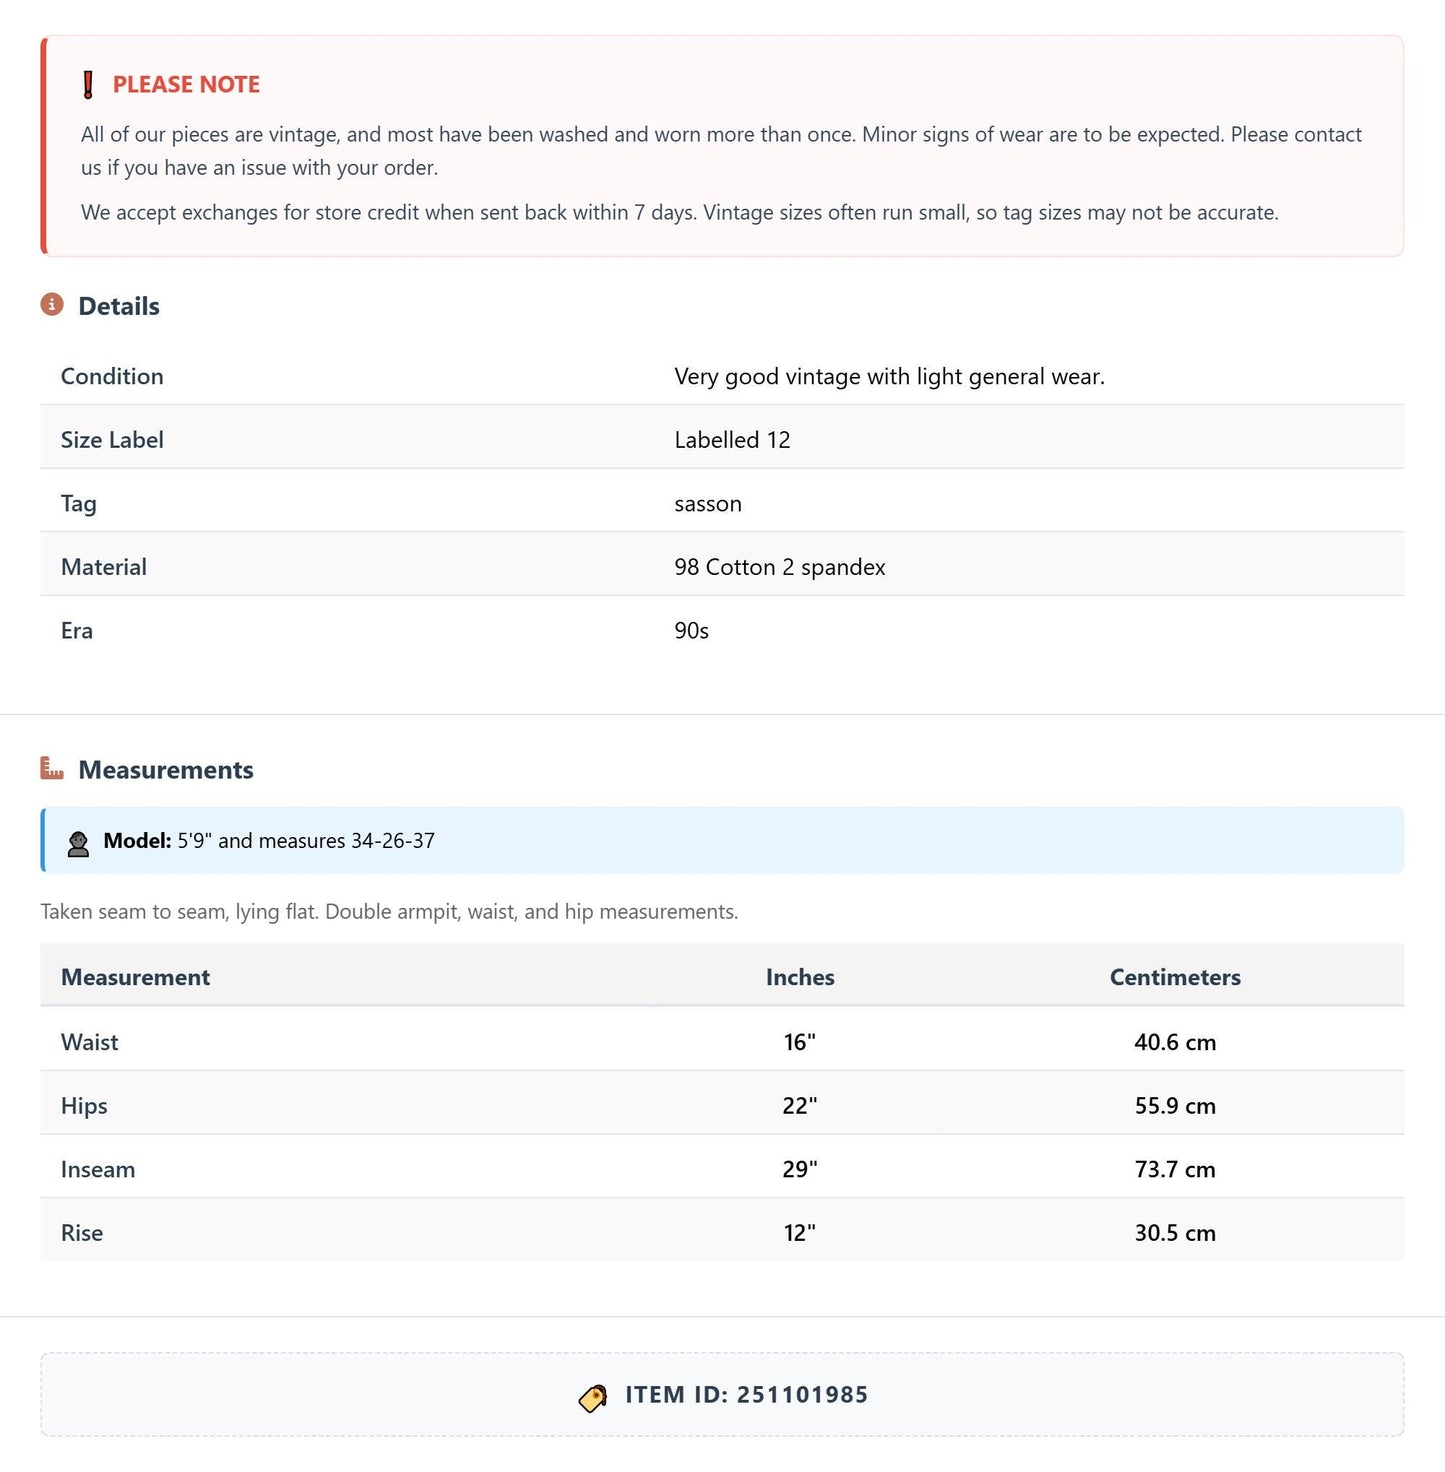
Task: Click the 98 Cotton 2 spandex material value
Action: pyautogui.click(x=780, y=567)
